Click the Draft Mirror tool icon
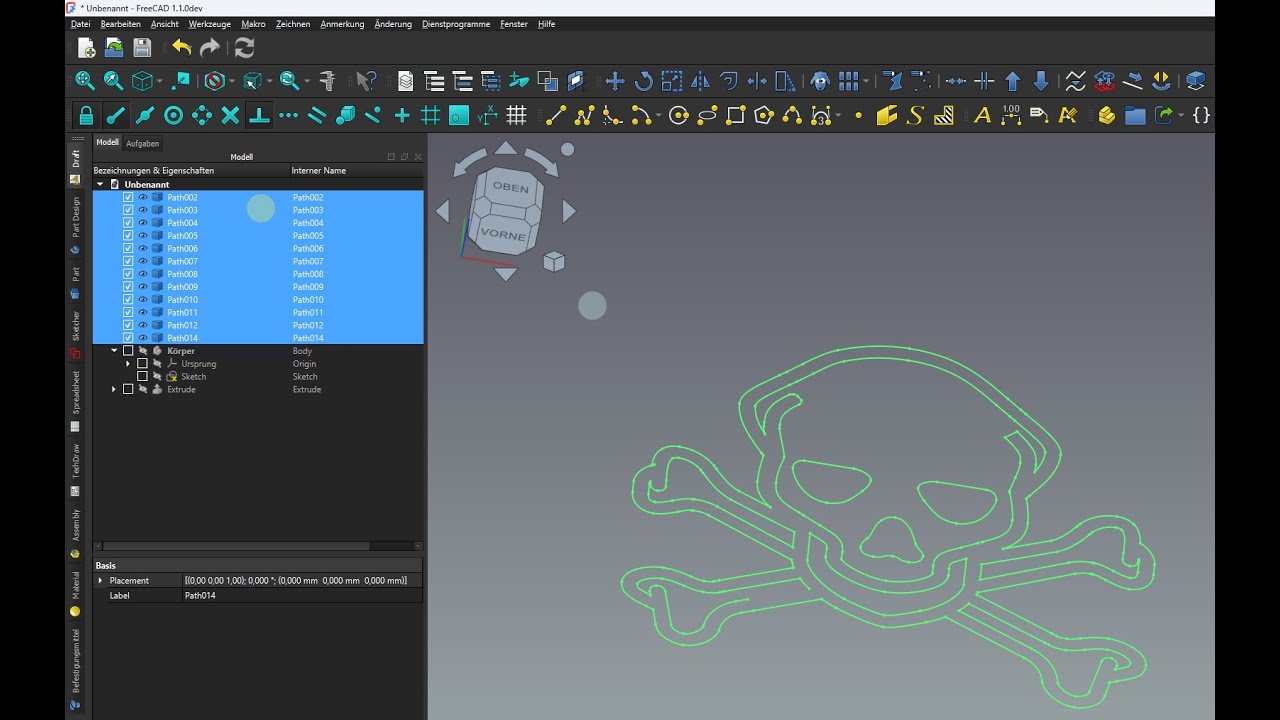This screenshot has height=720, width=1280. pyautogui.click(x=700, y=81)
